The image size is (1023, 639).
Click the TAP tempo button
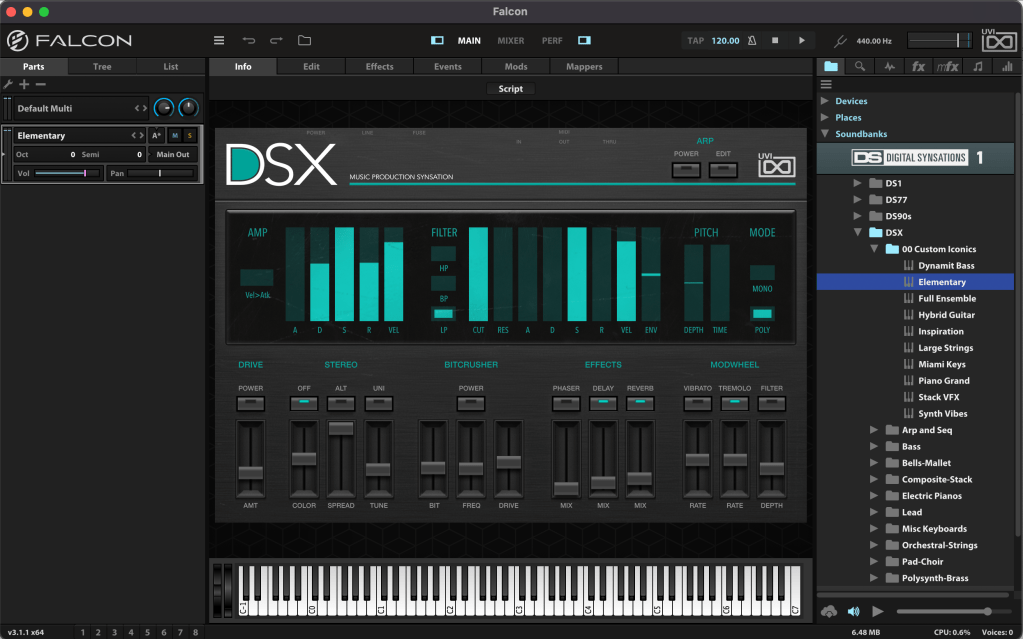pyautogui.click(x=696, y=41)
